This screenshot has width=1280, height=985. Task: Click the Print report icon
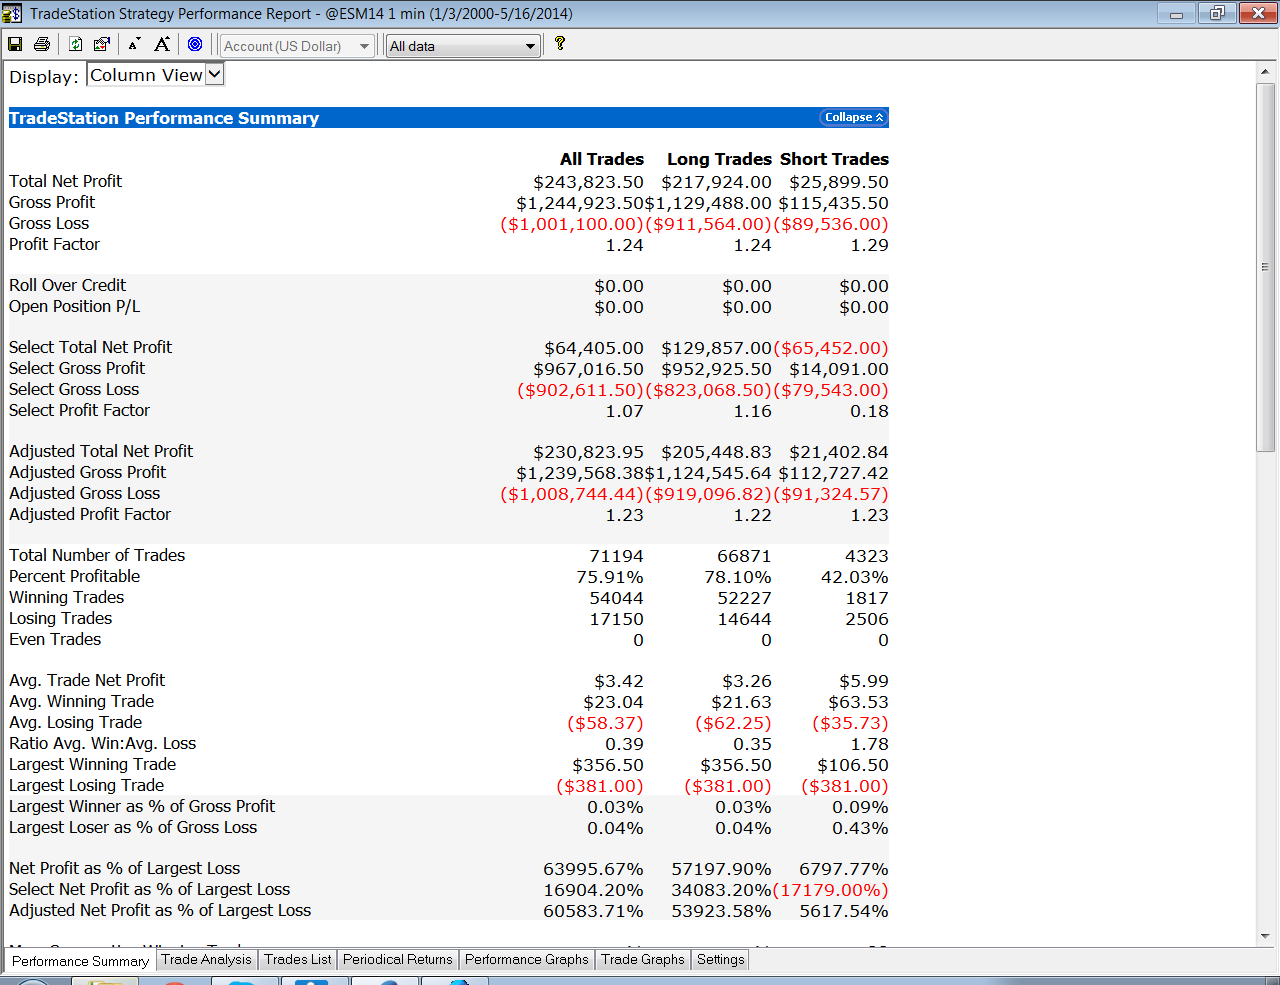click(42, 44)
